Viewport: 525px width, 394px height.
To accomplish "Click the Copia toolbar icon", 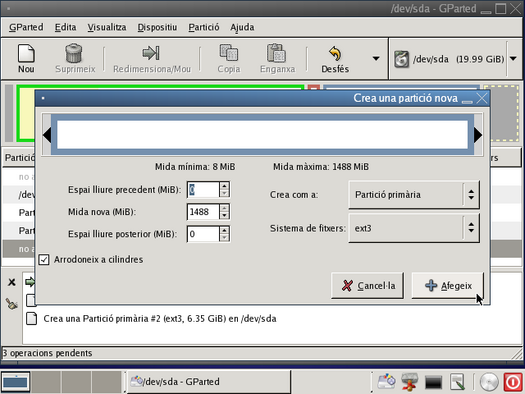I will (229, 53).
